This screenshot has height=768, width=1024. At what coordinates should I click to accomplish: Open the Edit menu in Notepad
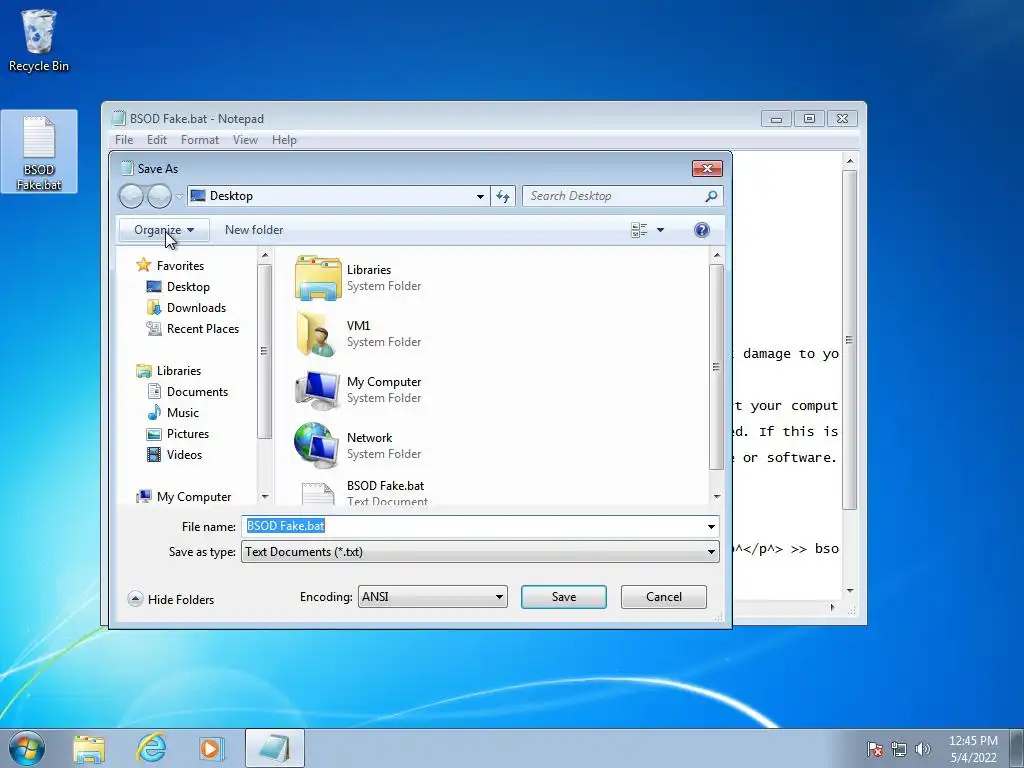click(x=157, y=140)
